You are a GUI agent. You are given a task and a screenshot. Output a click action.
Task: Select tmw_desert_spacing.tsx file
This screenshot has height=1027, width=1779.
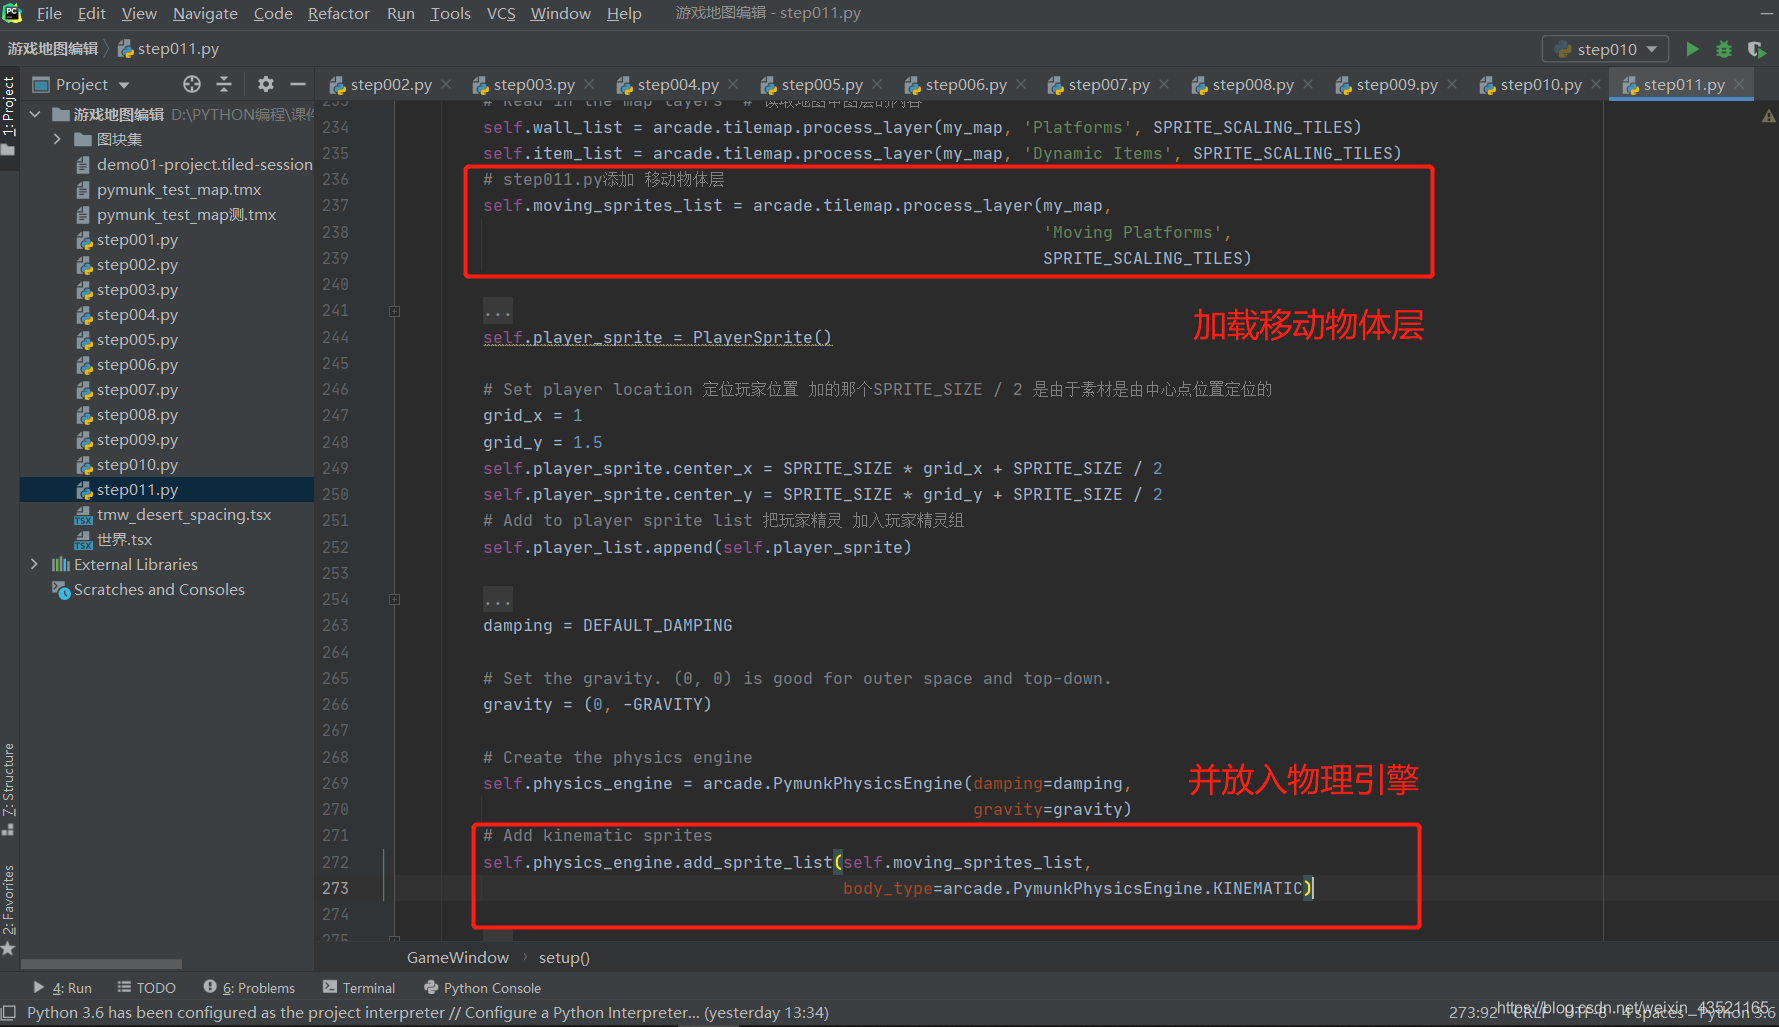point(184,514)
